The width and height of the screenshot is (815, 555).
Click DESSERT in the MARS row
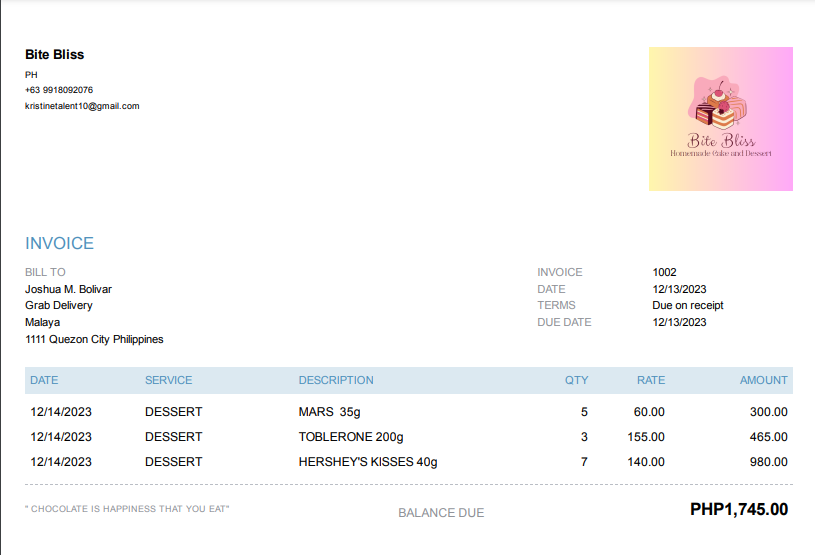[174, 412]
